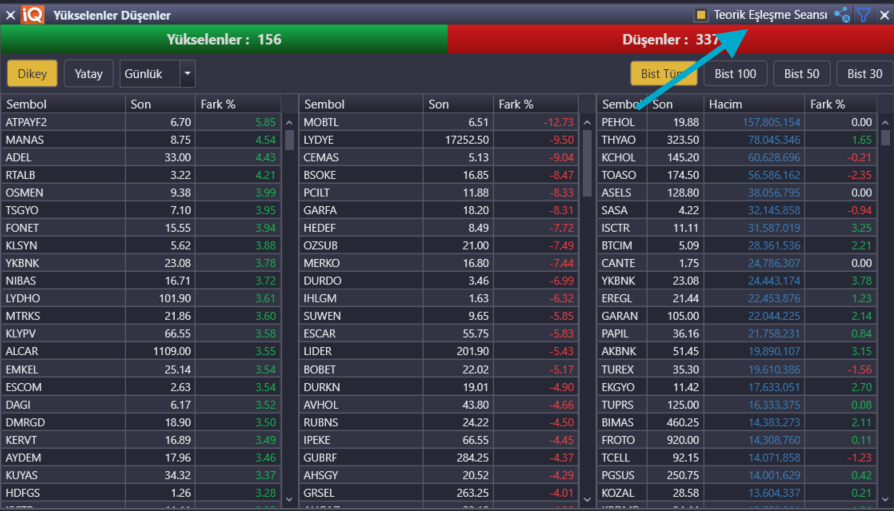Click the iQ logo icon

(x=32, y=15)
